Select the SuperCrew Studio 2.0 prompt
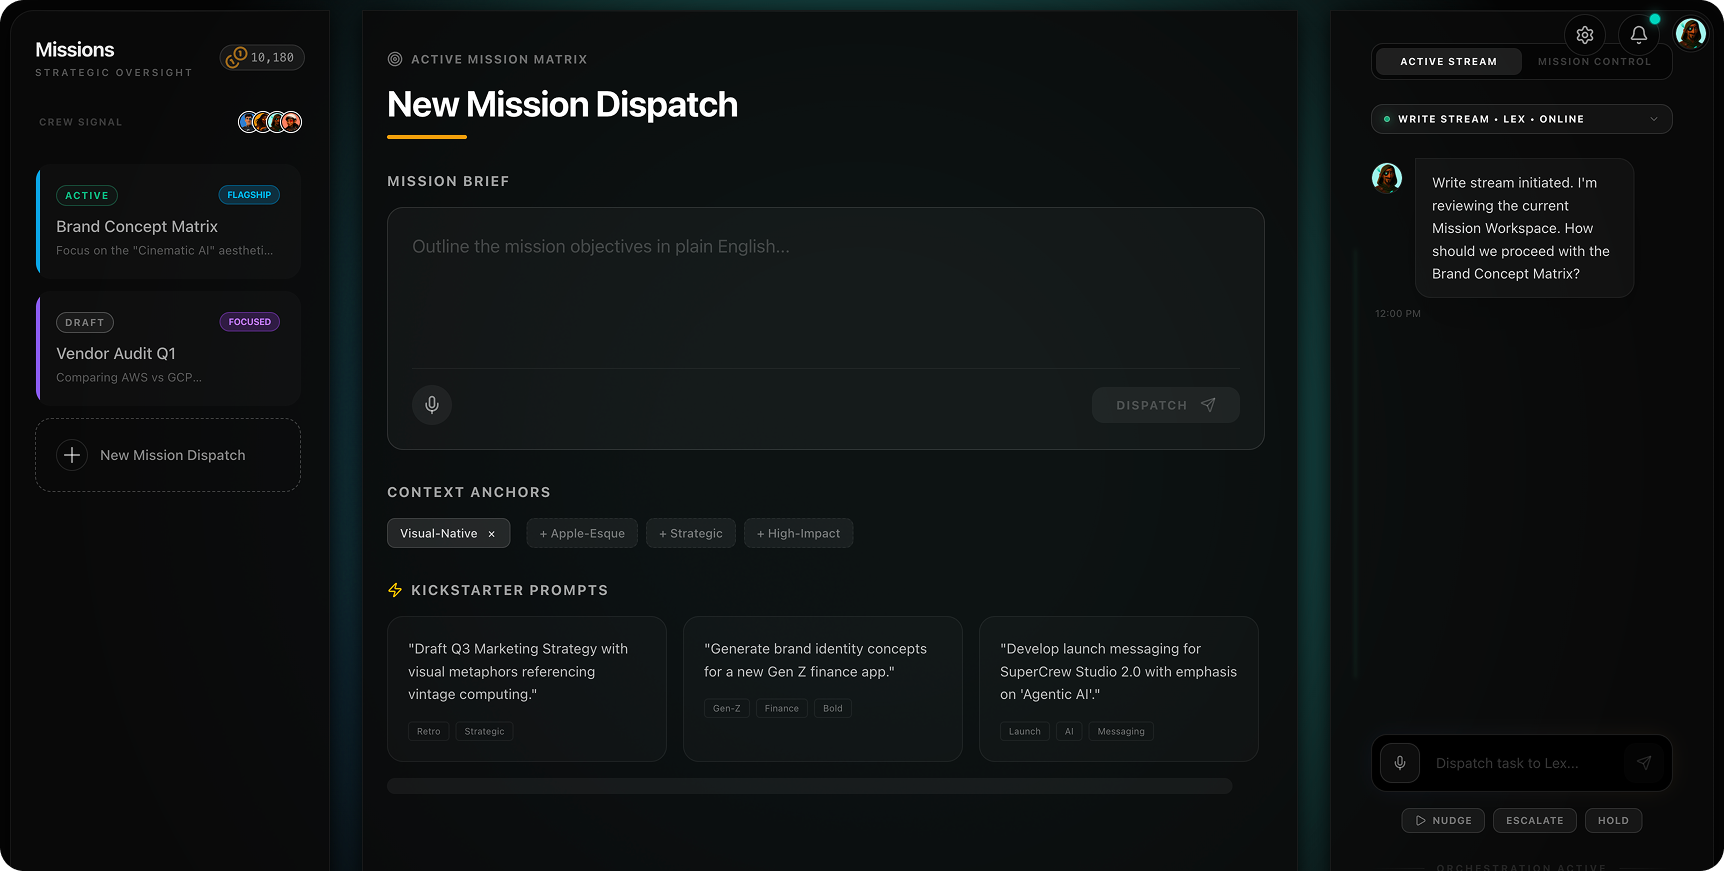Screen dimensions: 1724x871 click(x=1119, y=688)
